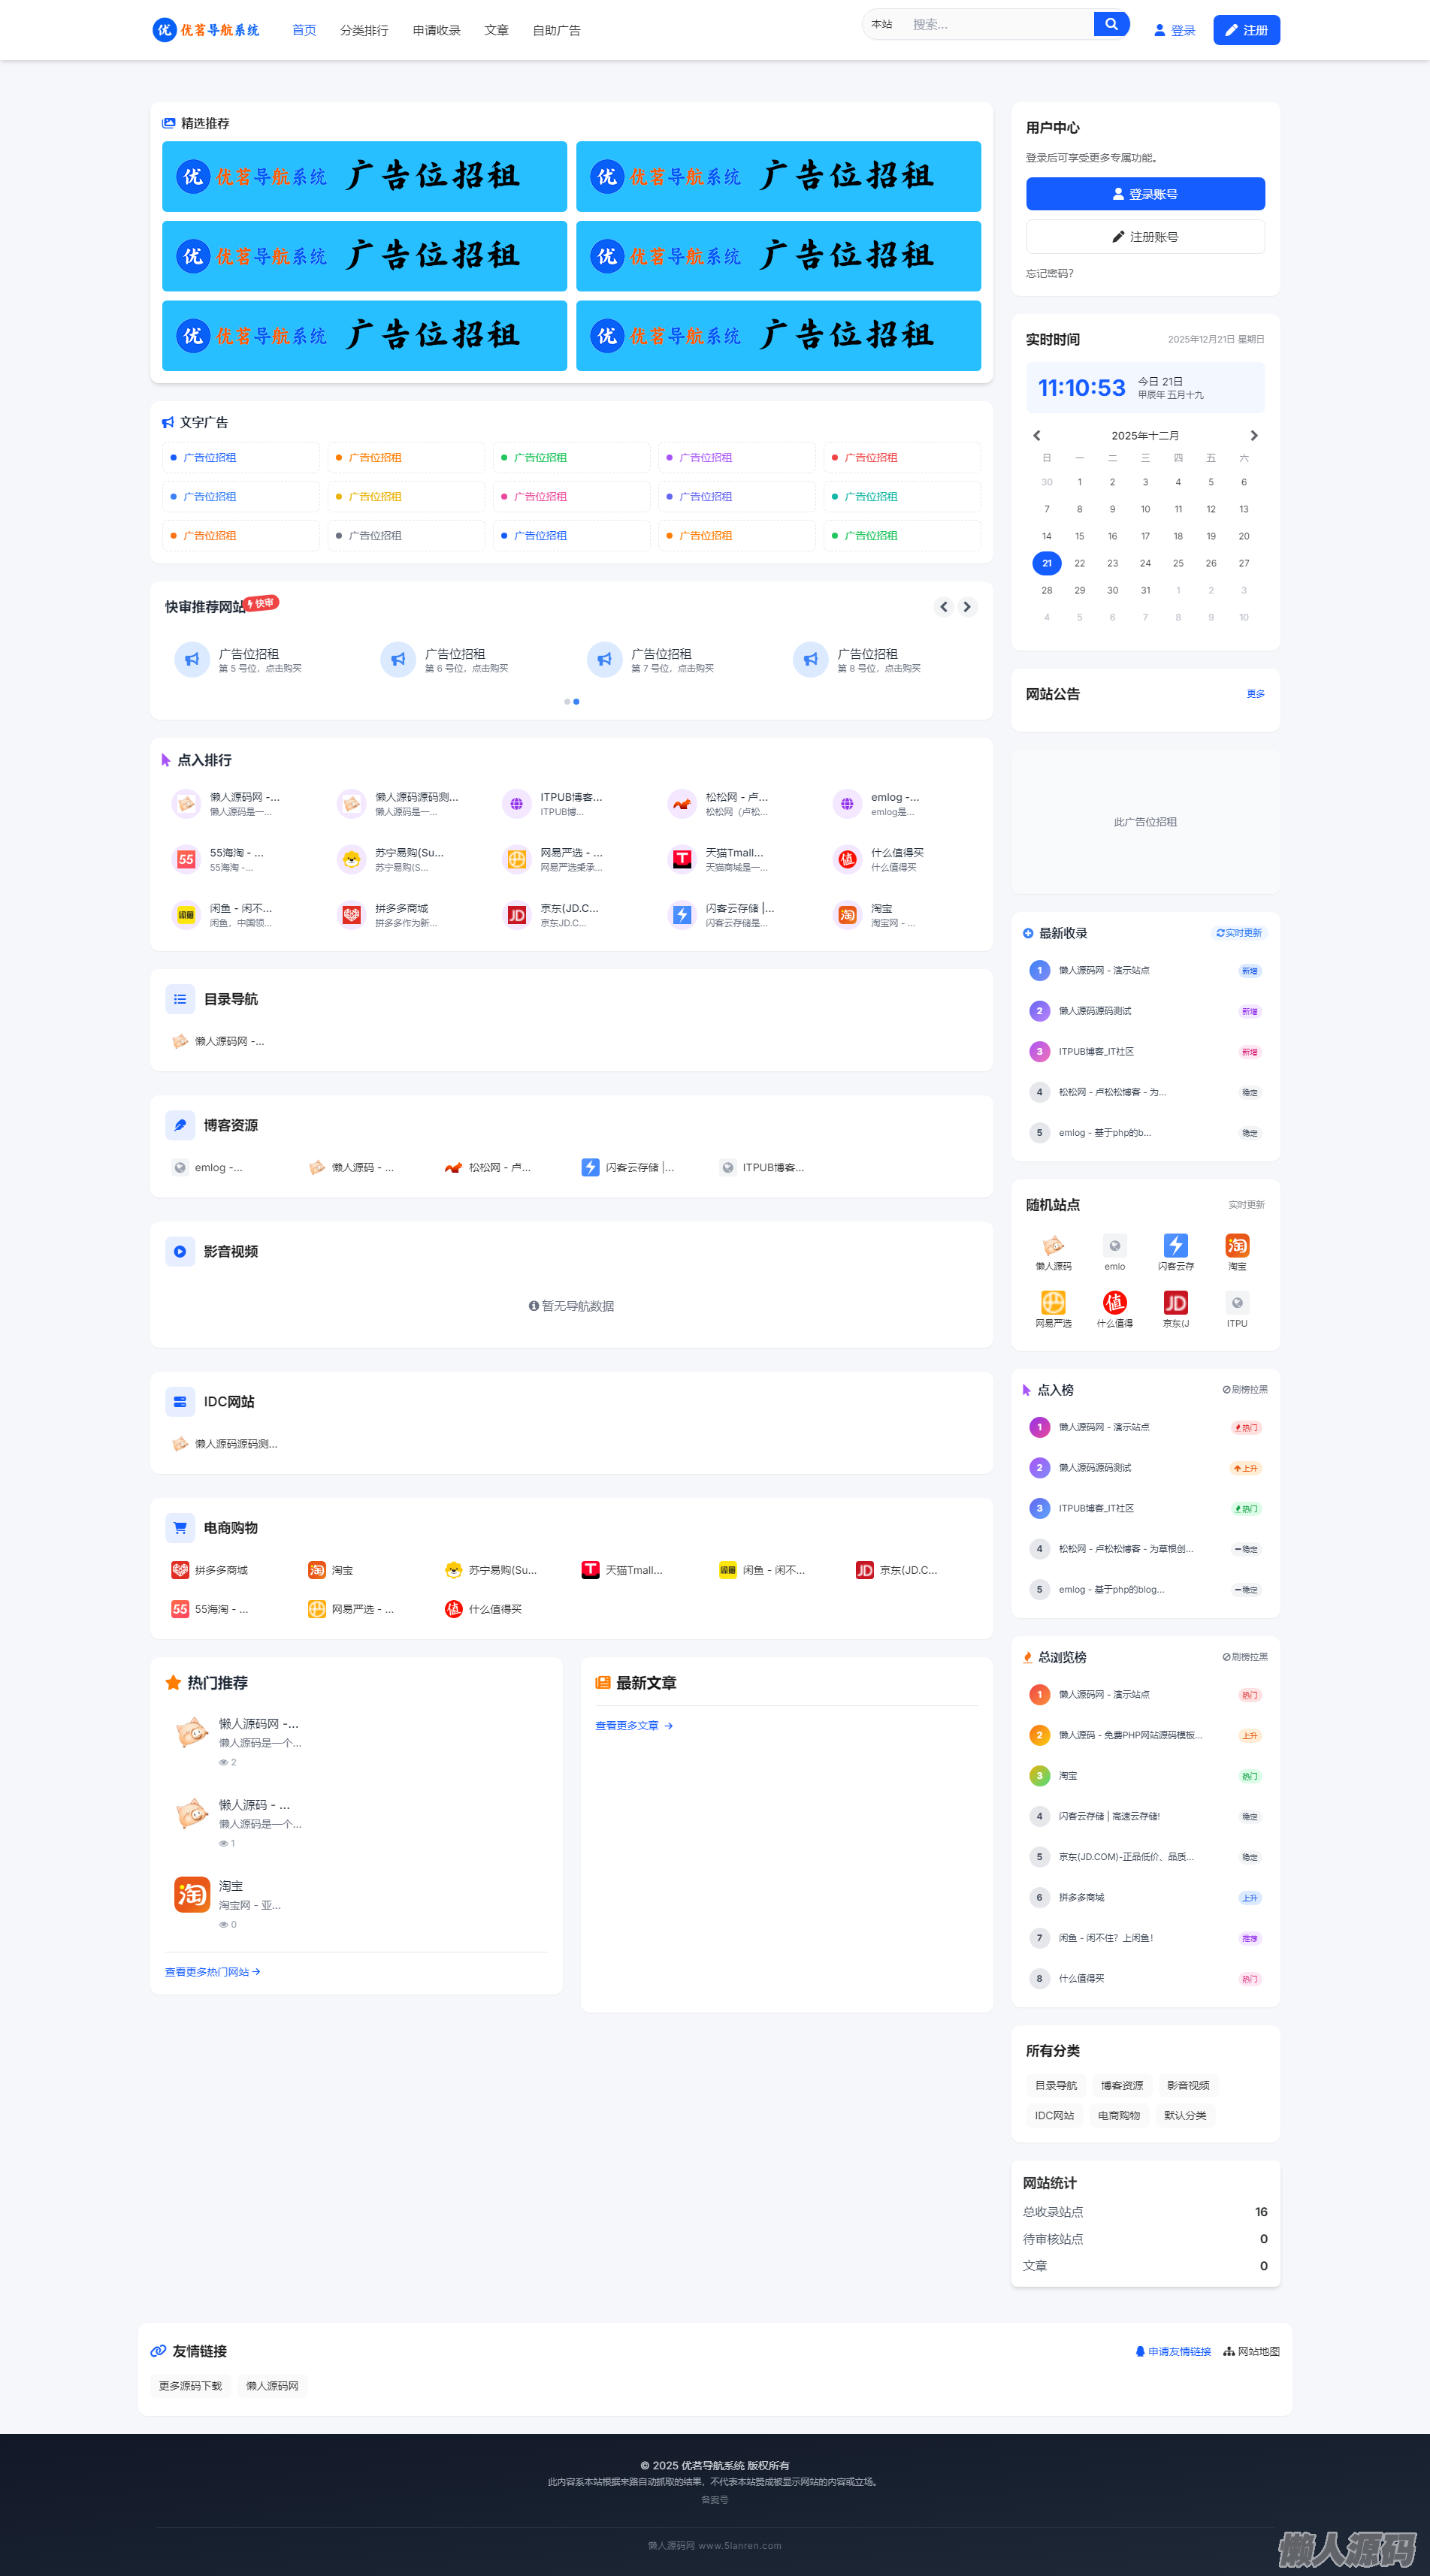Open the 闲鱼 icon in 点入排行

point(186,914)
